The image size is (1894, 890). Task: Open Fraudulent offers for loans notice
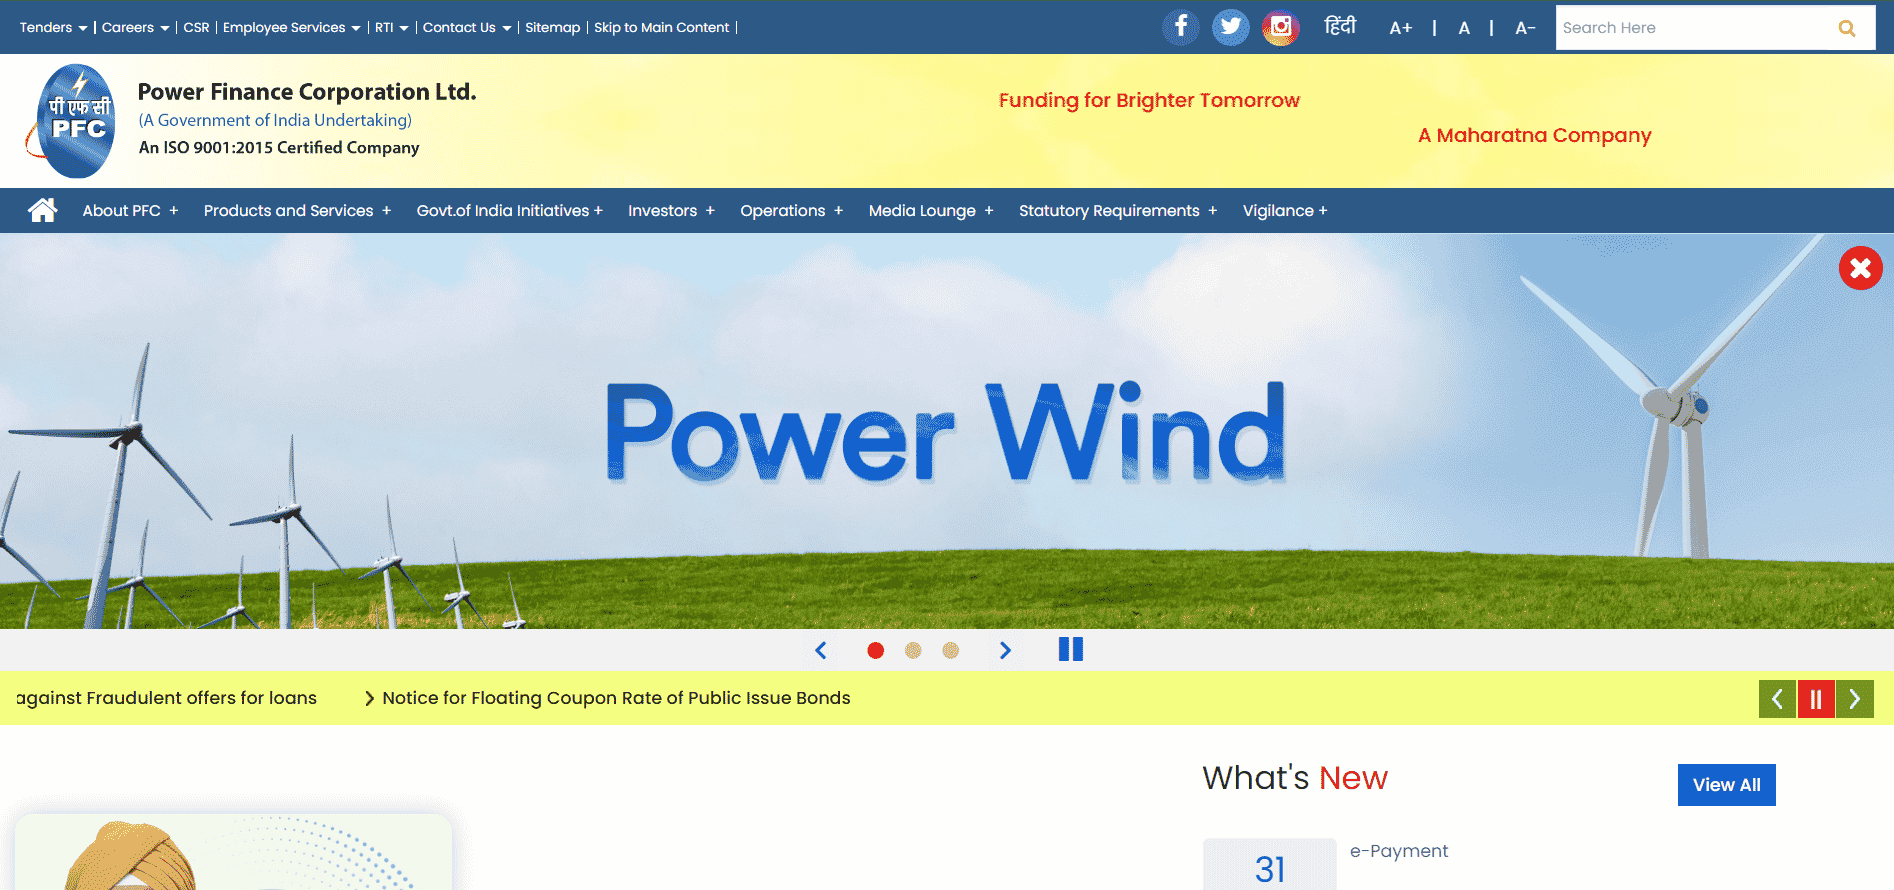[x=166, y=698]
